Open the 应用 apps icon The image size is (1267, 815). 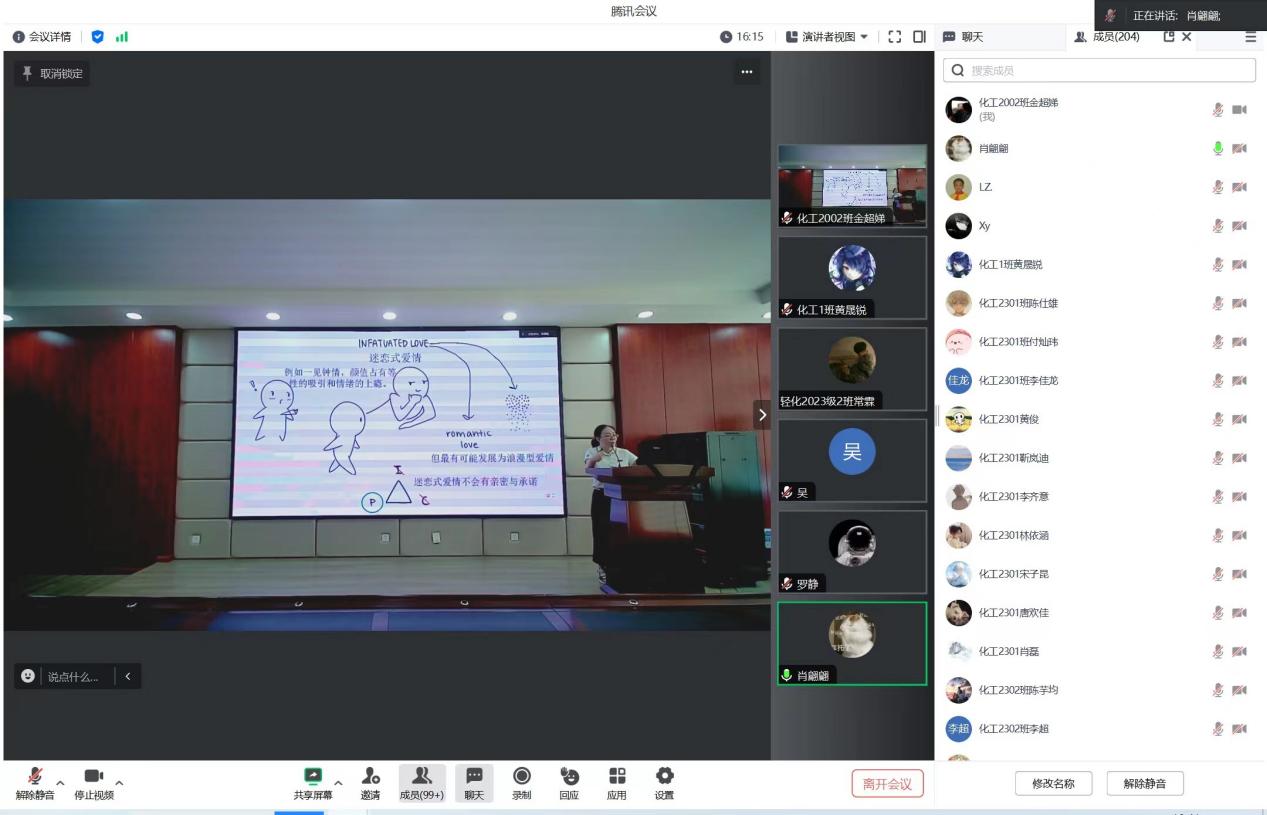pos(617,777)
